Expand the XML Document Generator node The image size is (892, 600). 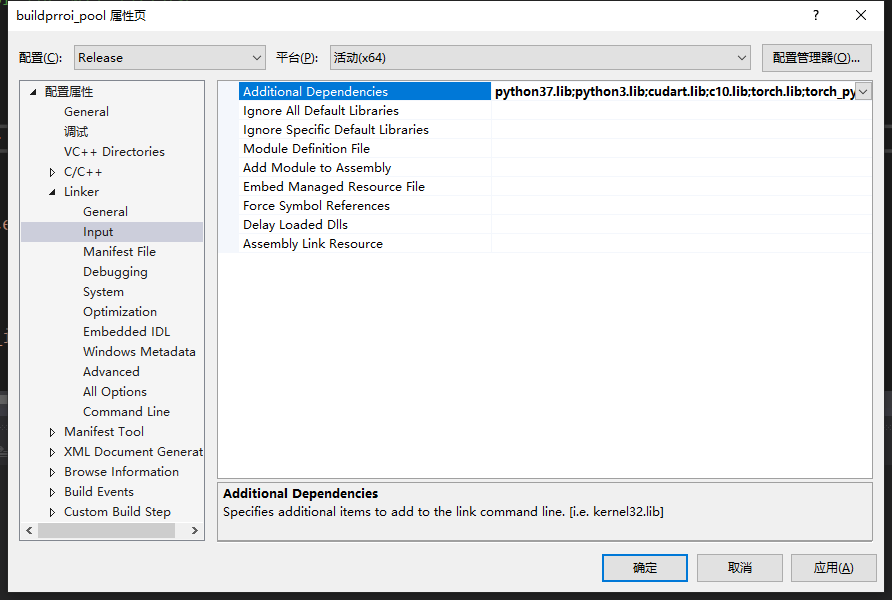[51, 451]
